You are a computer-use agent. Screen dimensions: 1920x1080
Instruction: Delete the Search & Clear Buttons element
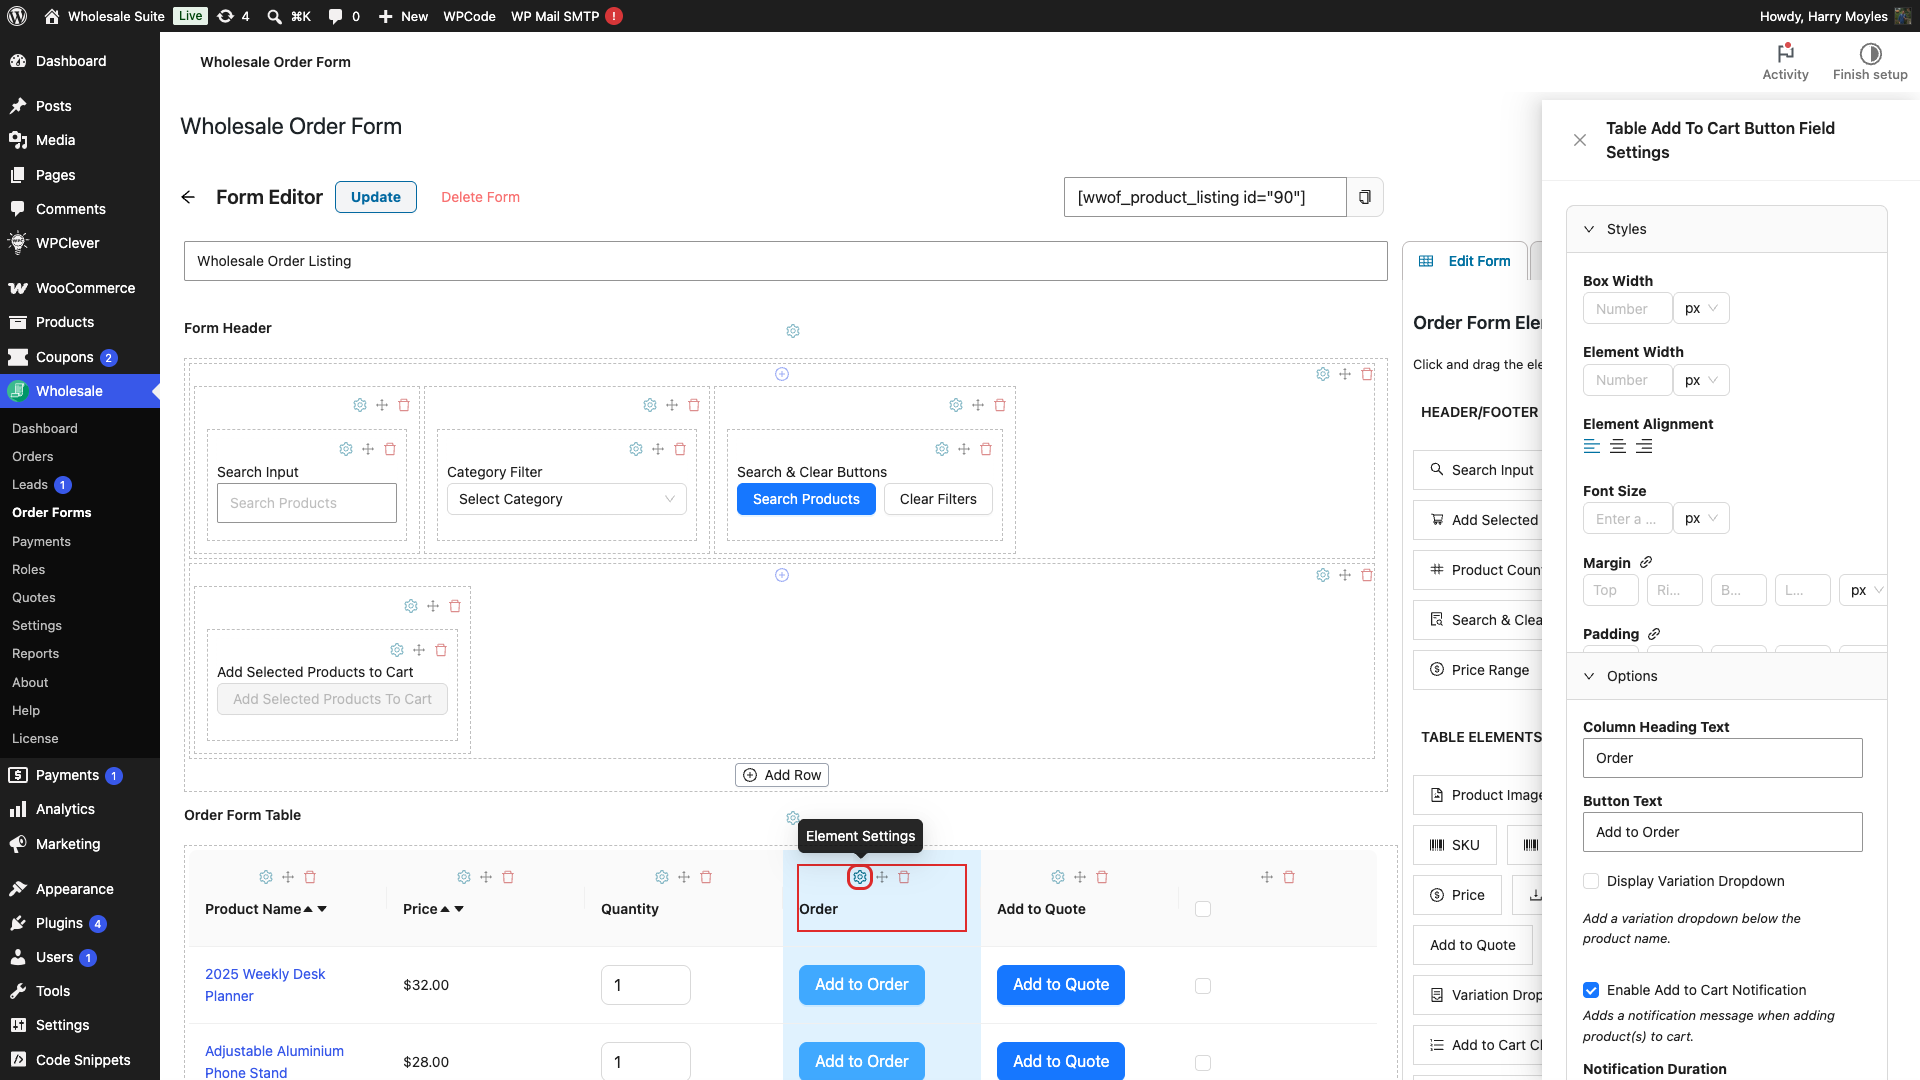click(x=986, y=449)
